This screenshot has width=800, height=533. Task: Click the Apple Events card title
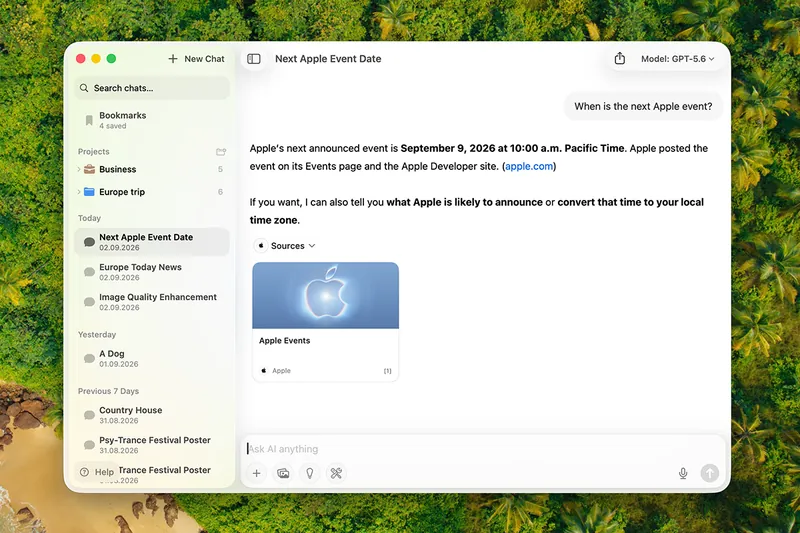[285, 340]
